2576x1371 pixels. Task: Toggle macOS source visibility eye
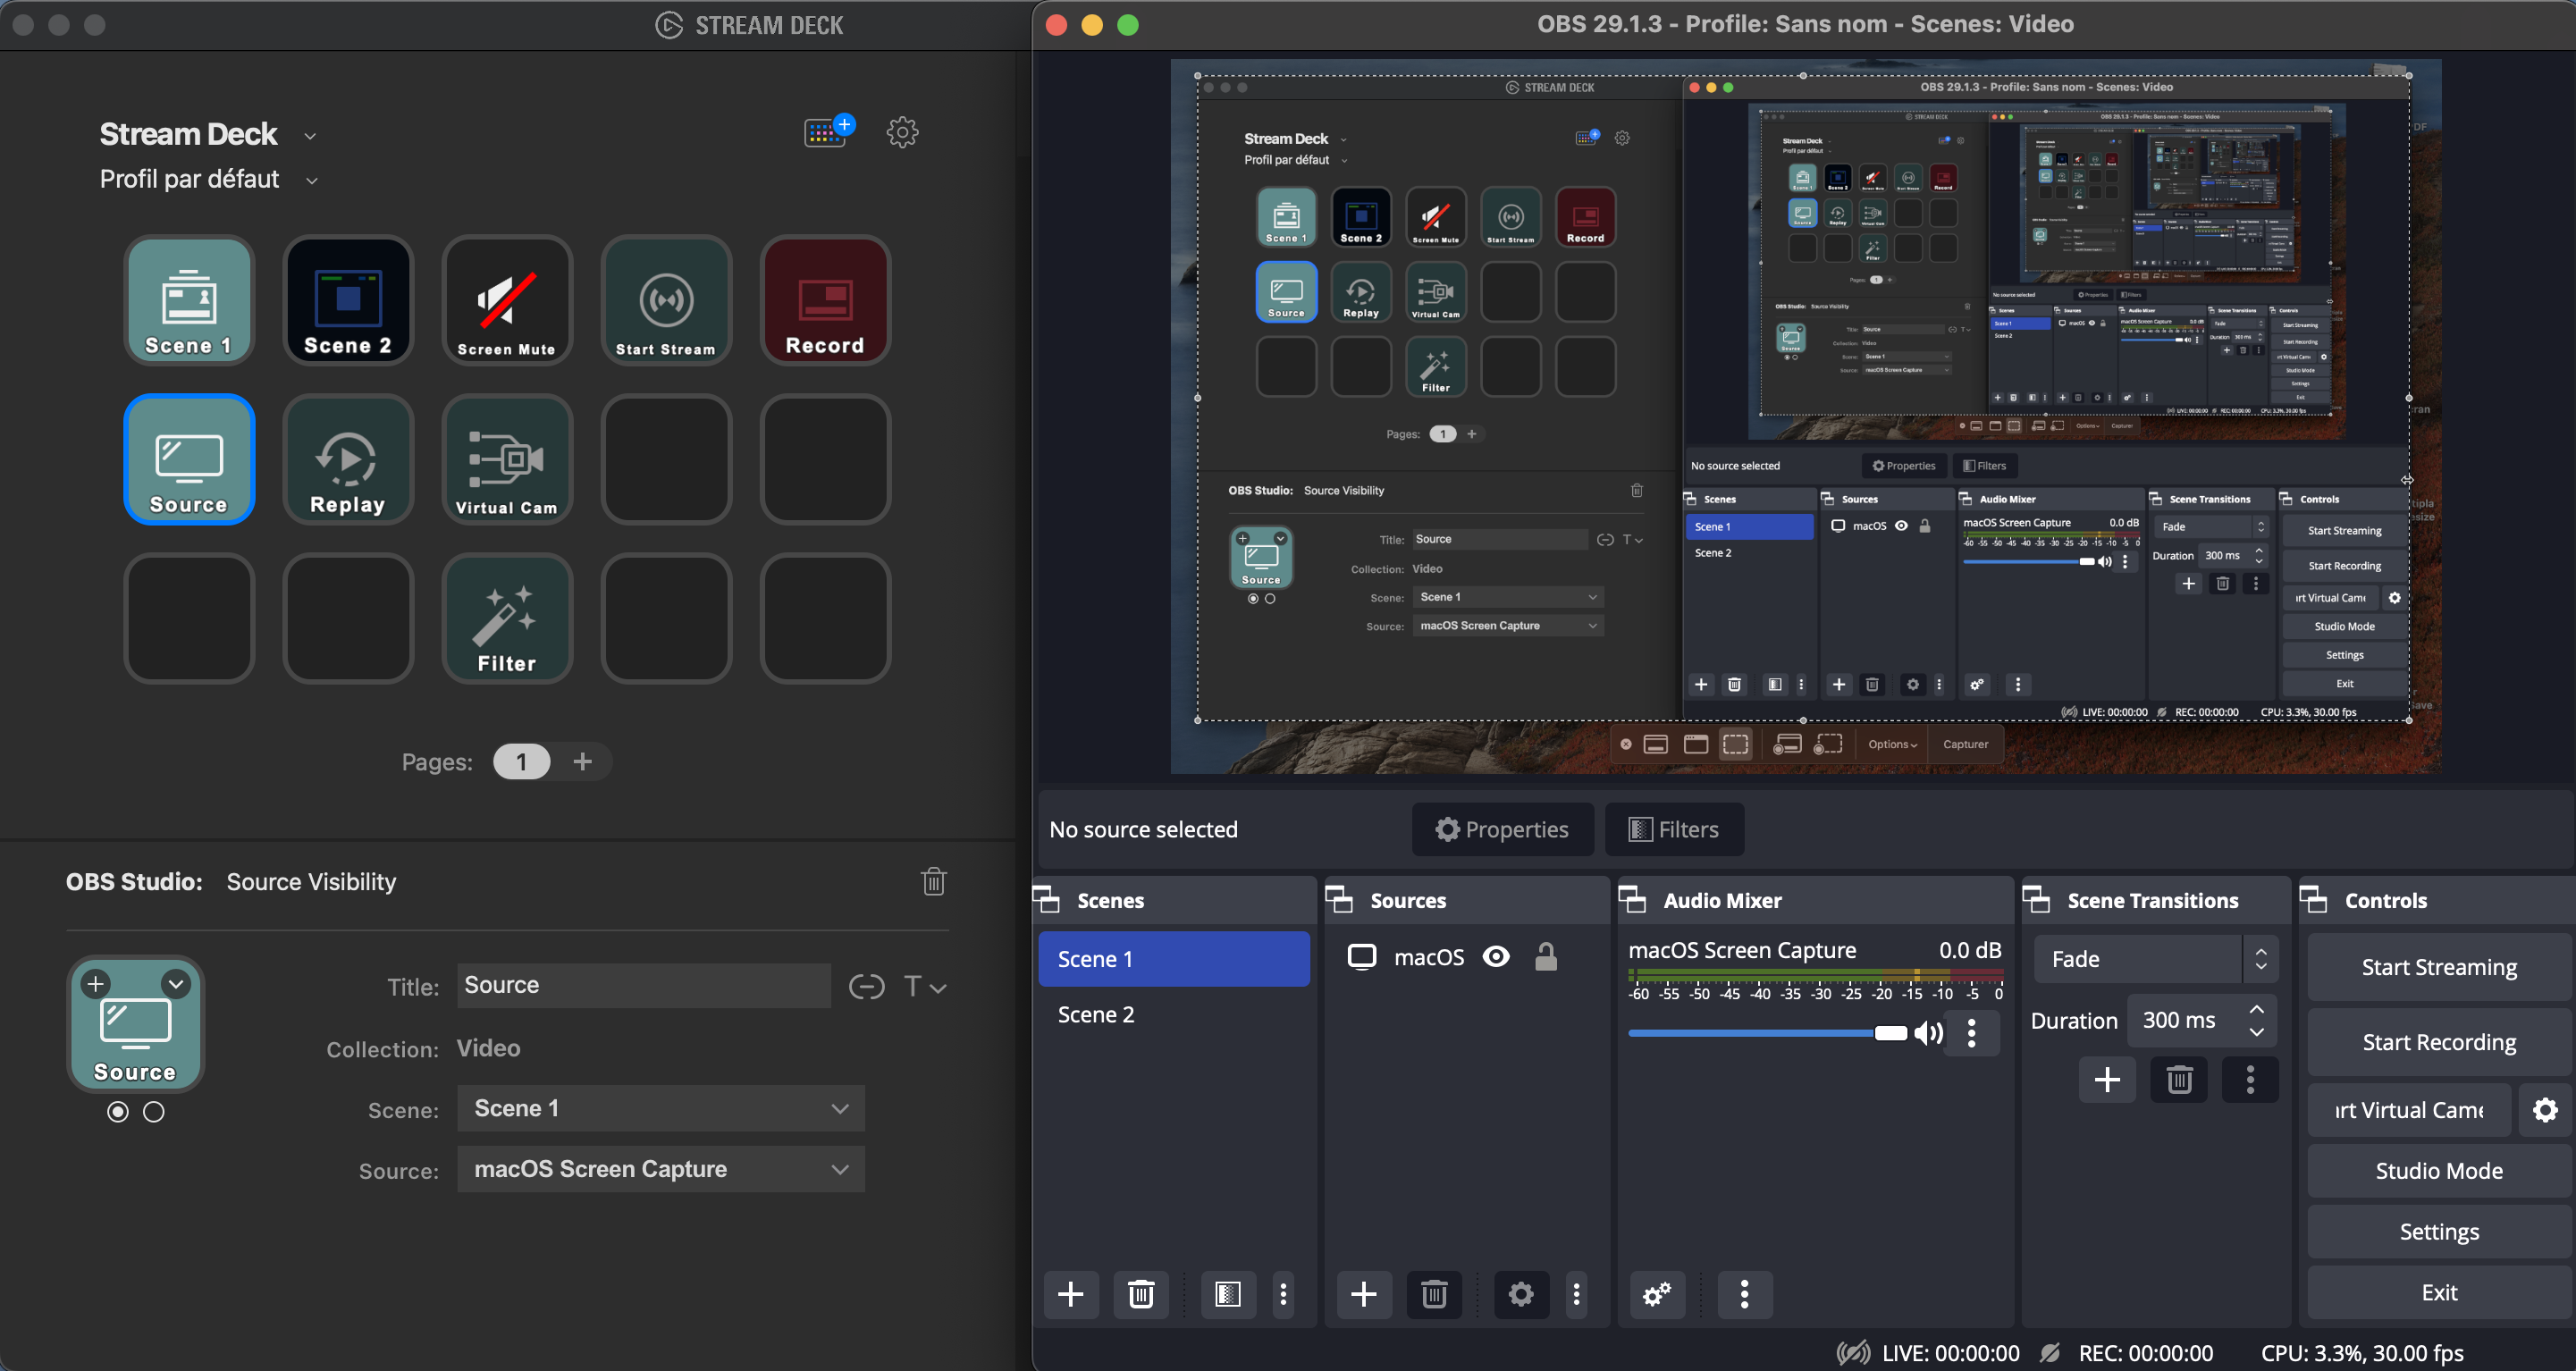coord(1496,957)
